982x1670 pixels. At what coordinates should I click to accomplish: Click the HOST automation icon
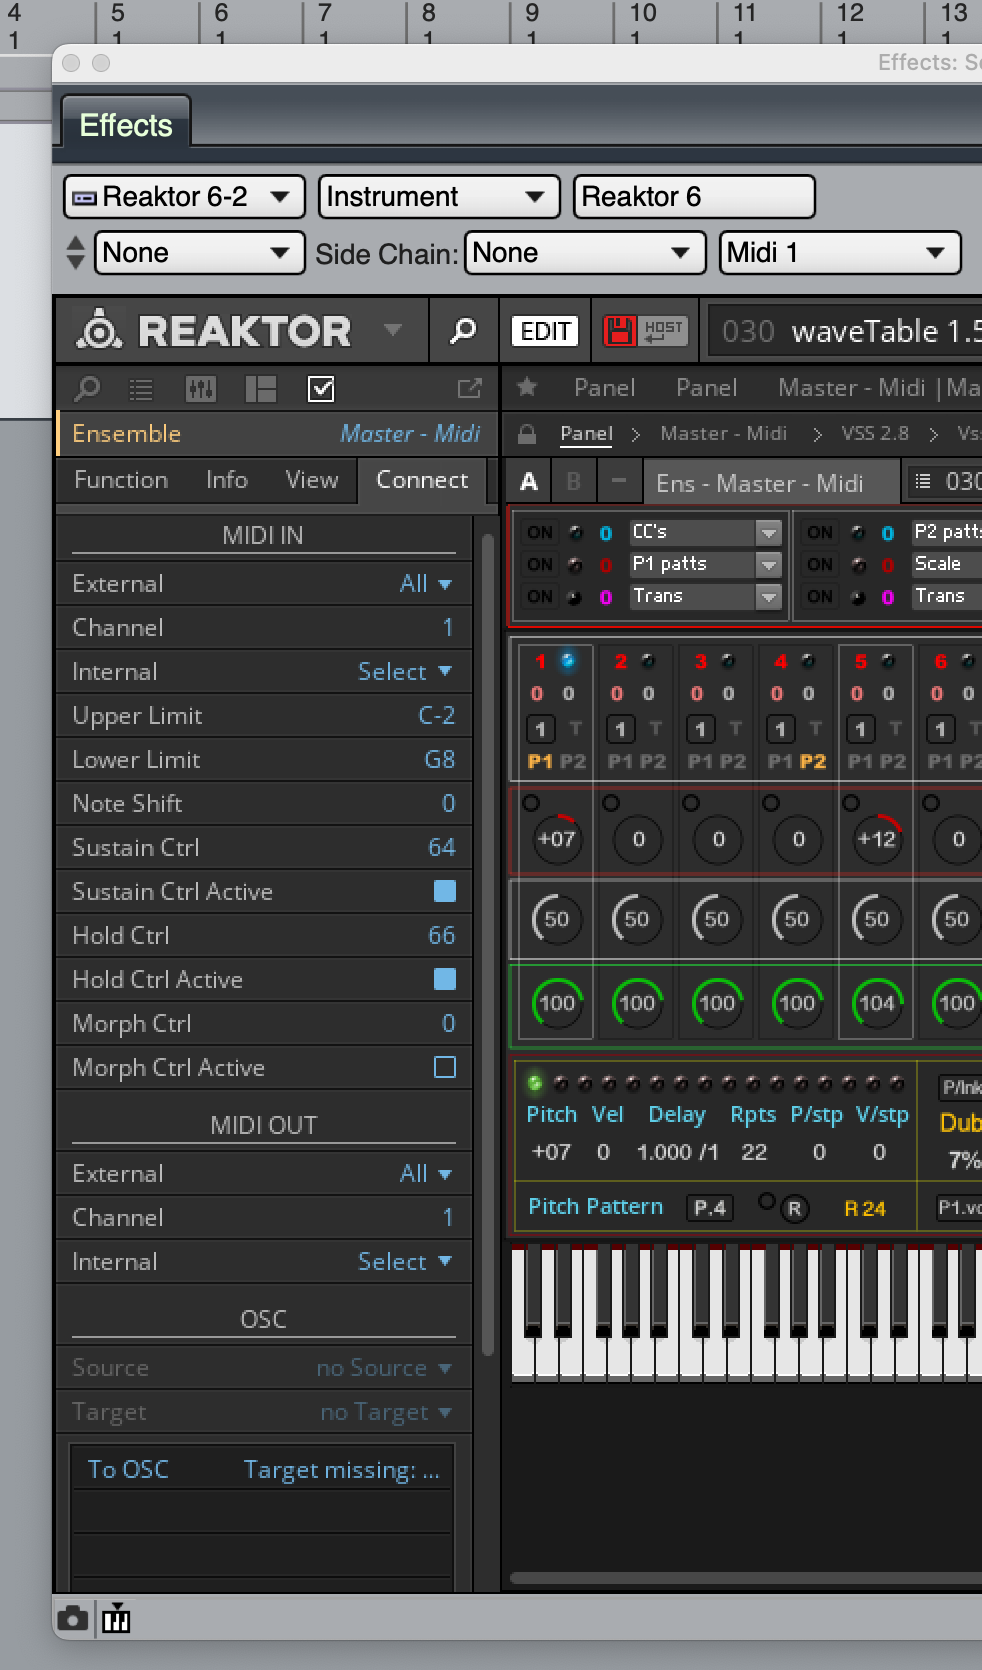(663, 330)
